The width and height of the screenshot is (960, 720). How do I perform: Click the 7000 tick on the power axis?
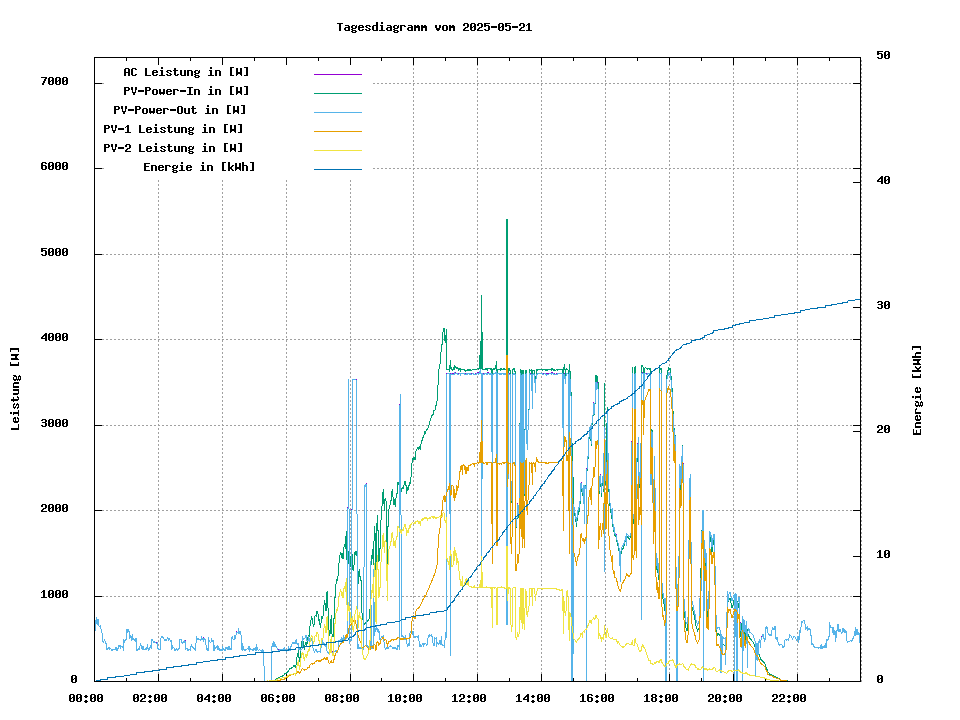pyautogui.click(x=54, y=82)
